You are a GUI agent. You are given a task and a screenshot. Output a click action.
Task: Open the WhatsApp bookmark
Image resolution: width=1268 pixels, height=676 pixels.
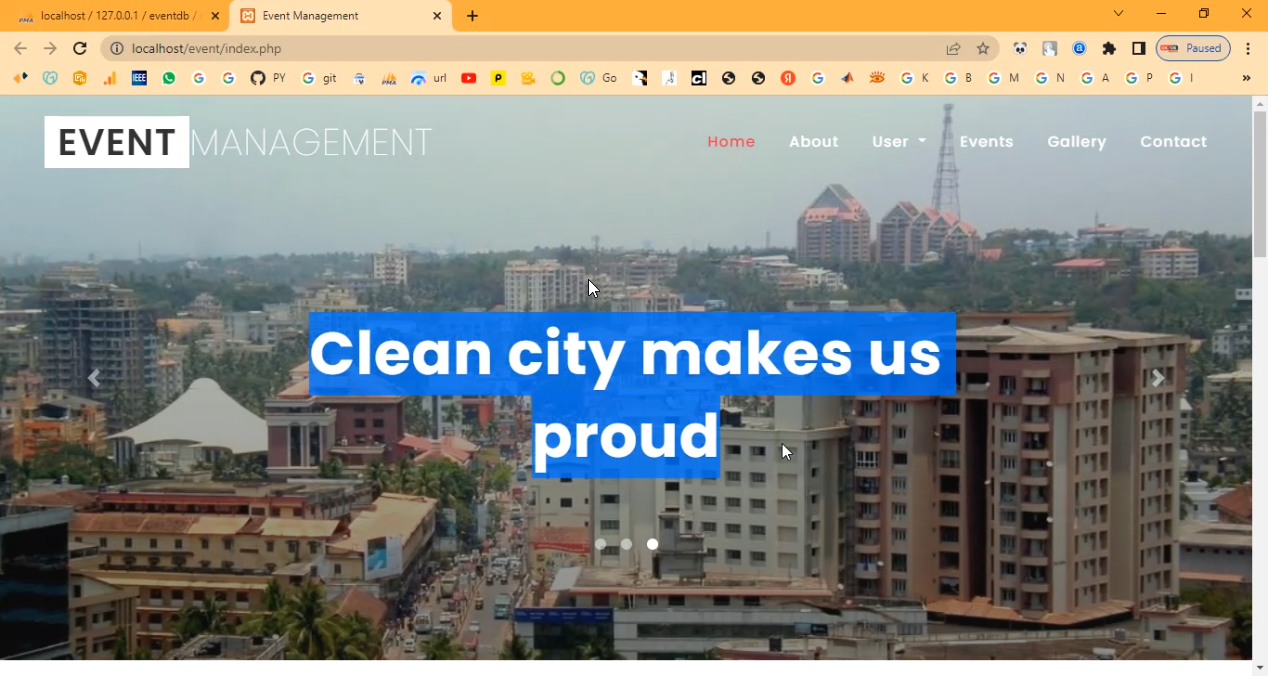[x=169, y=78]
